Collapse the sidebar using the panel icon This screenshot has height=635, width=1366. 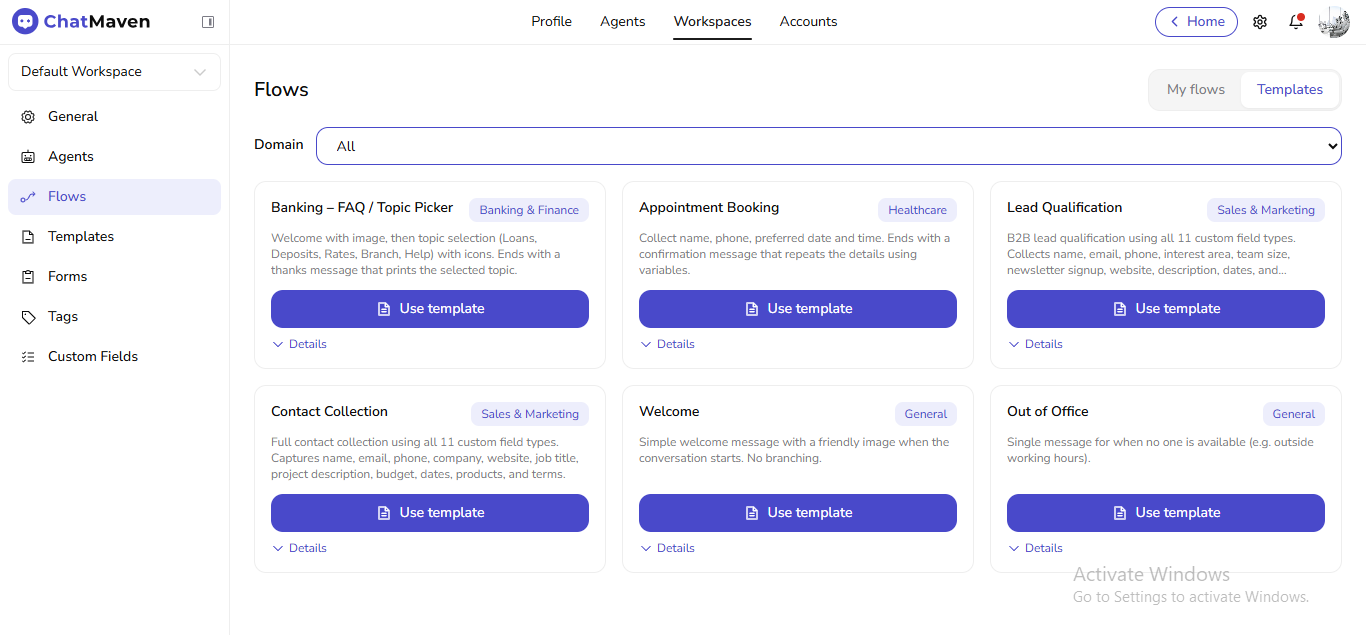208,21
